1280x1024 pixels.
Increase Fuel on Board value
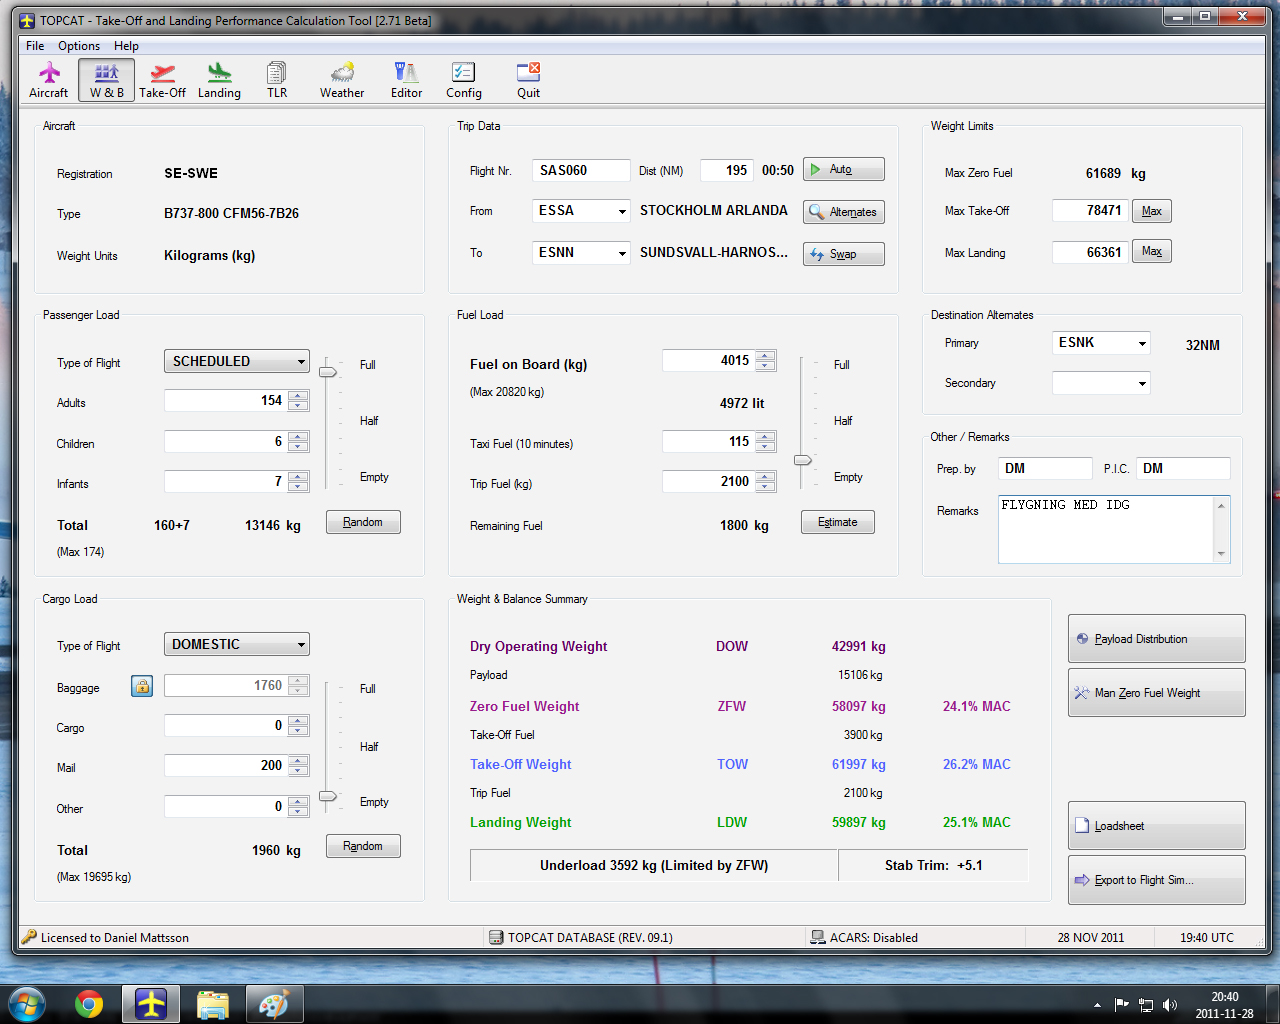[x=766, y=356]
